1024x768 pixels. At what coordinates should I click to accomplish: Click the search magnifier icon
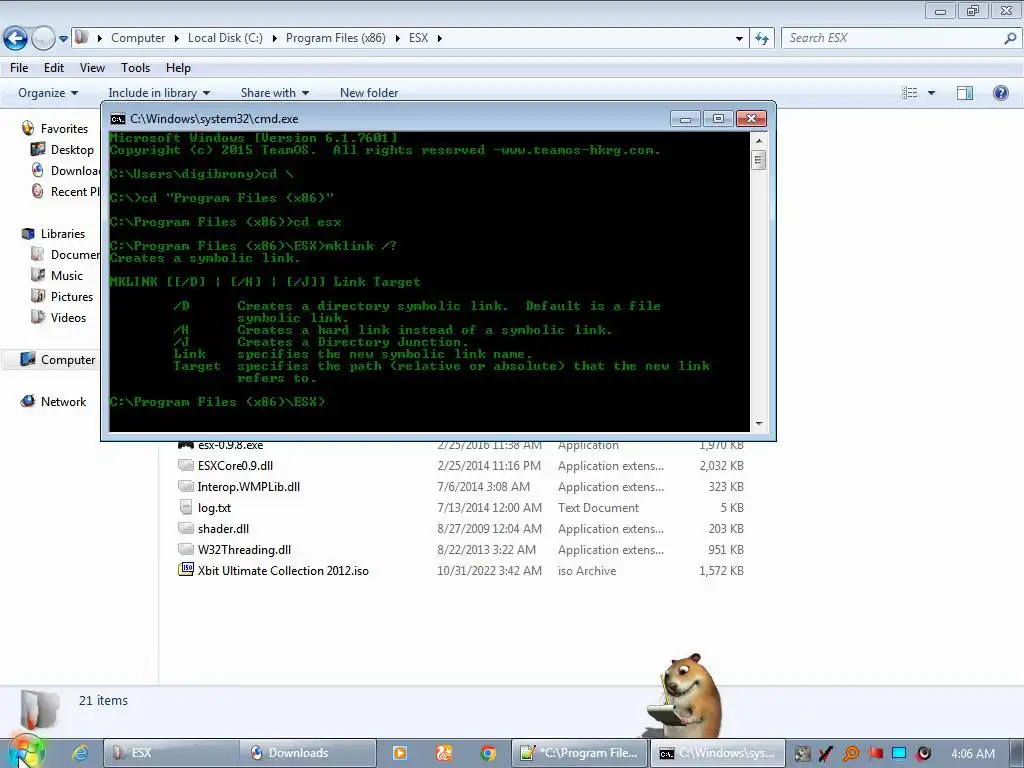[x=1010, y=39]
